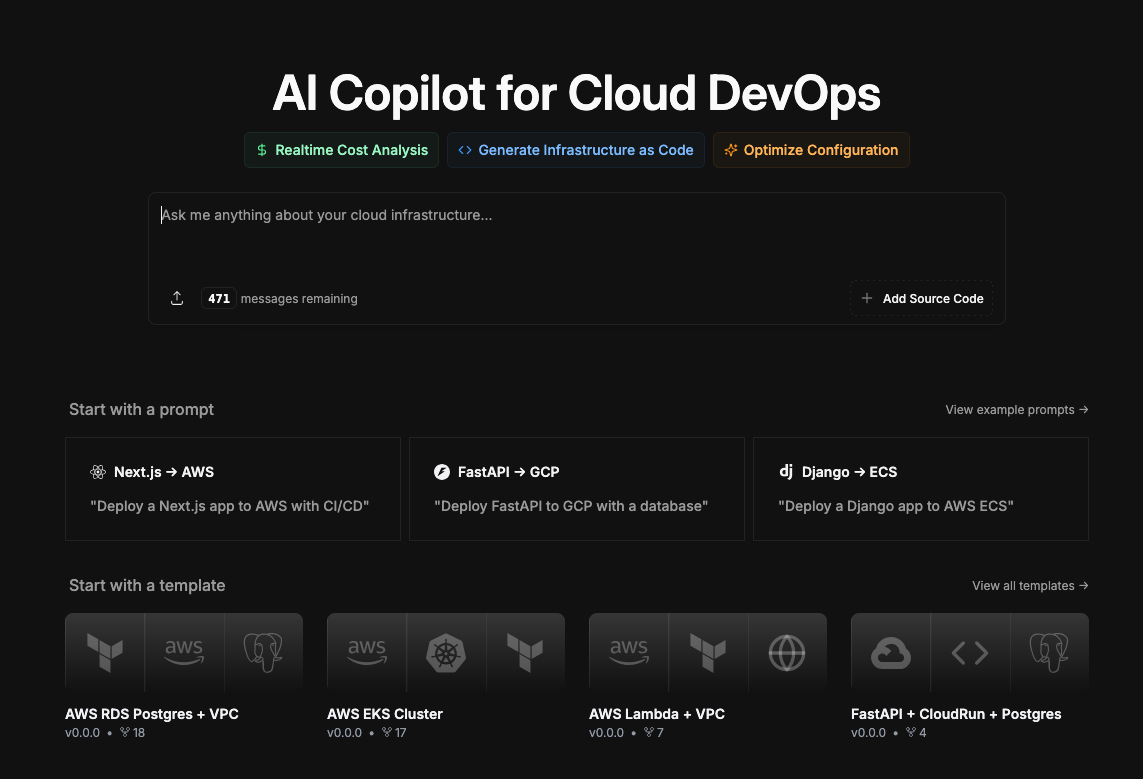Click the 'Start with a template' heading
The image size is (1143, 779).
point(147,586)
